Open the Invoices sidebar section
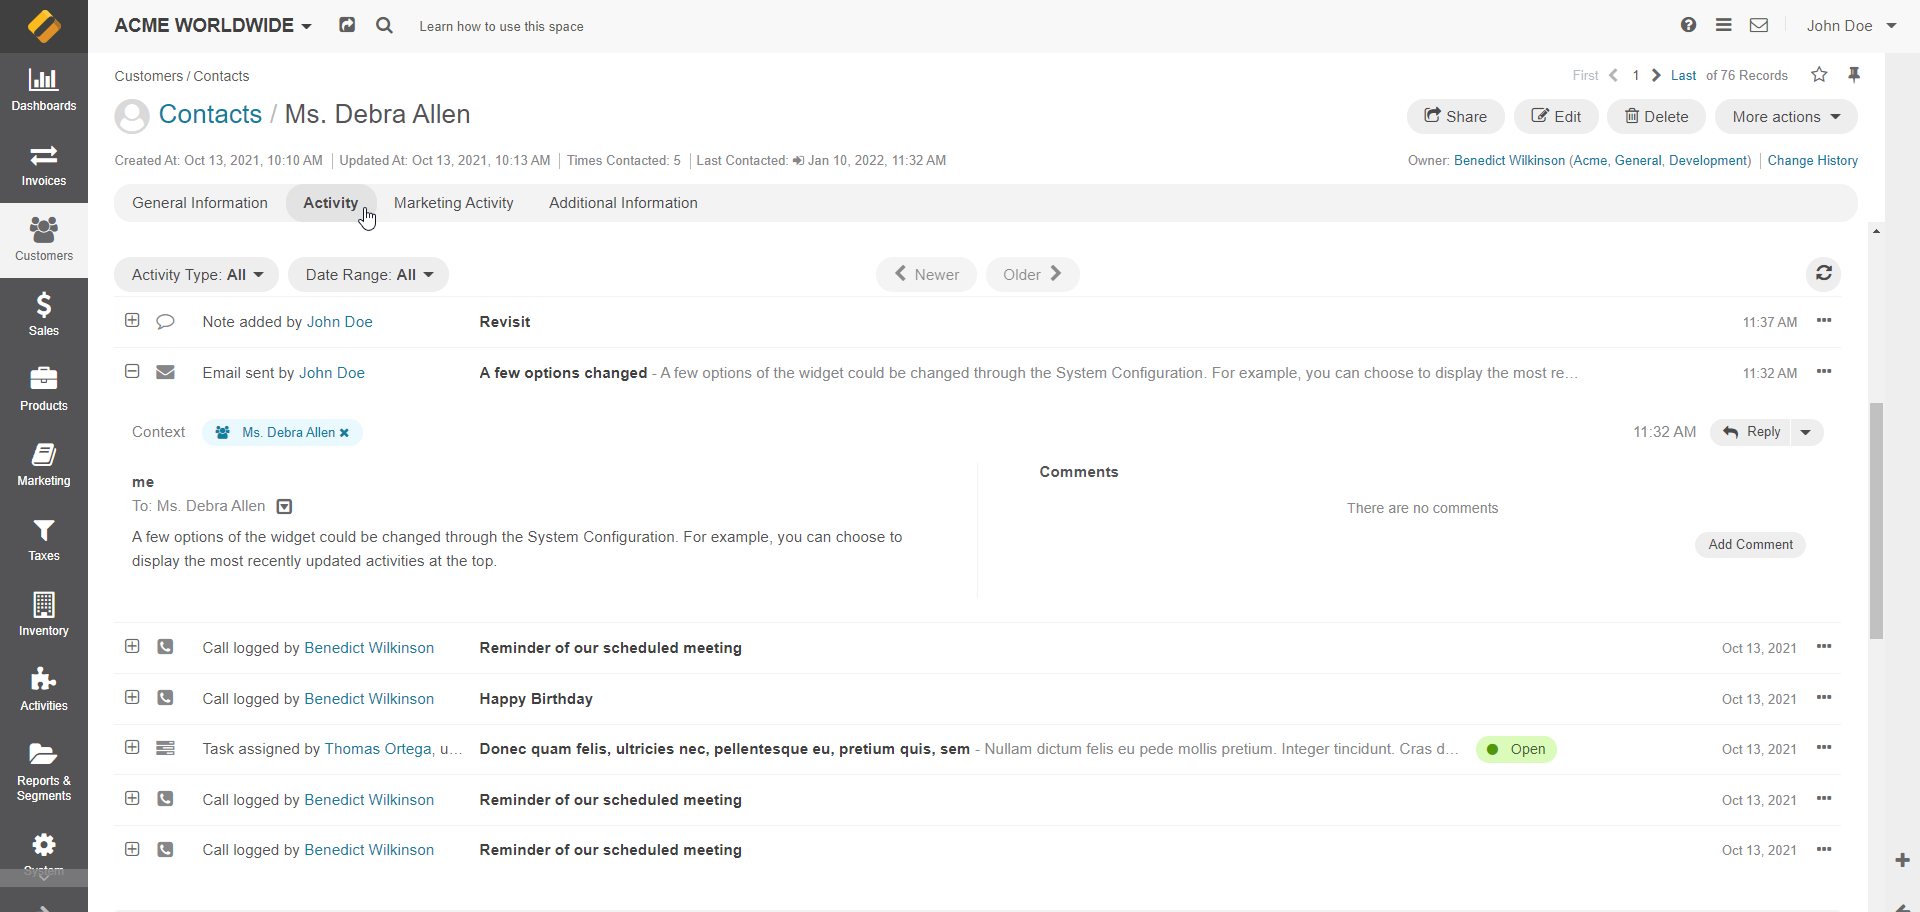Viewport: 1920px width, 912px height. [x=43, y=165]
